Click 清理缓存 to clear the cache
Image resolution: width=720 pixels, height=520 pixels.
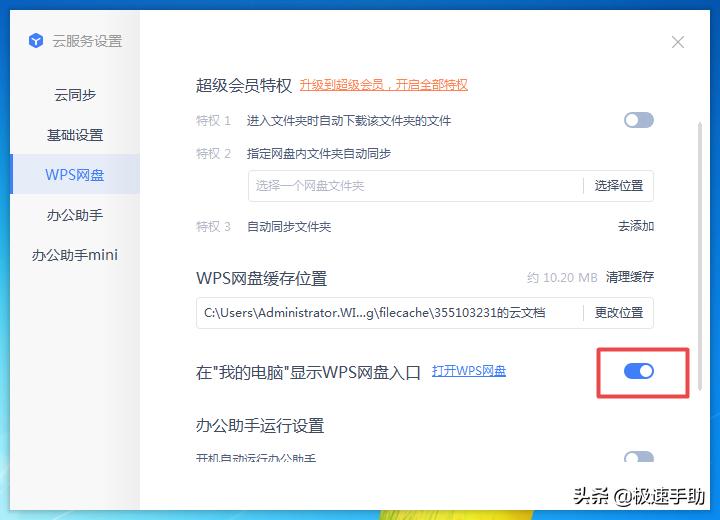(630, 277)
